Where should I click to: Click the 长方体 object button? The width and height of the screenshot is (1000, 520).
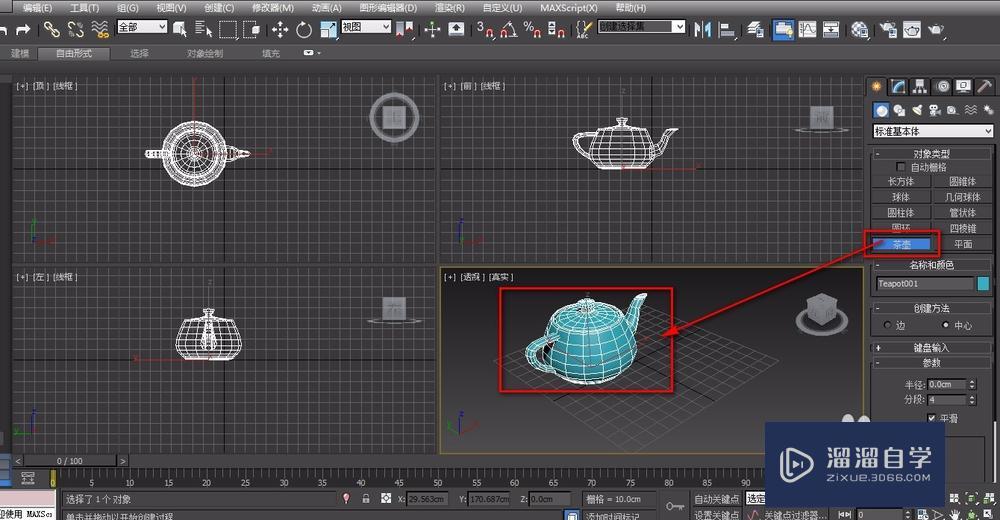(x=901, y=181)
